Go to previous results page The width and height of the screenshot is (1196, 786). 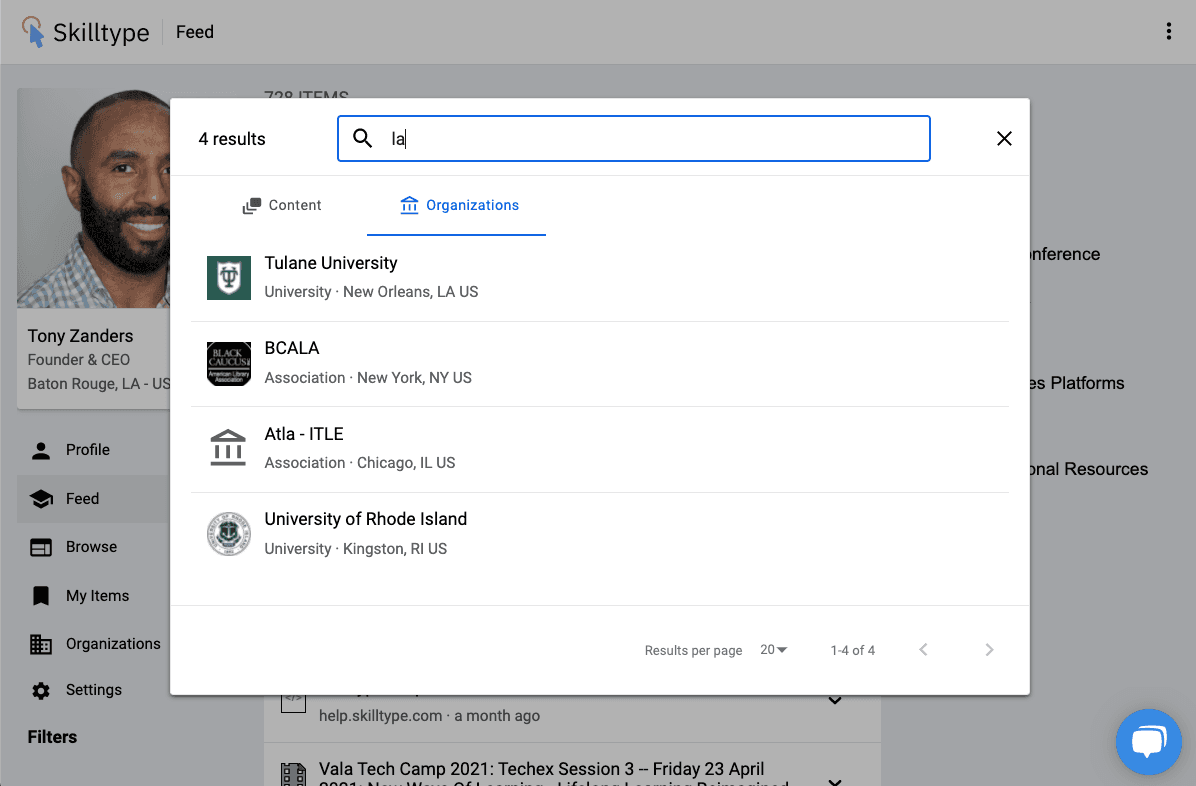point(923,649)
